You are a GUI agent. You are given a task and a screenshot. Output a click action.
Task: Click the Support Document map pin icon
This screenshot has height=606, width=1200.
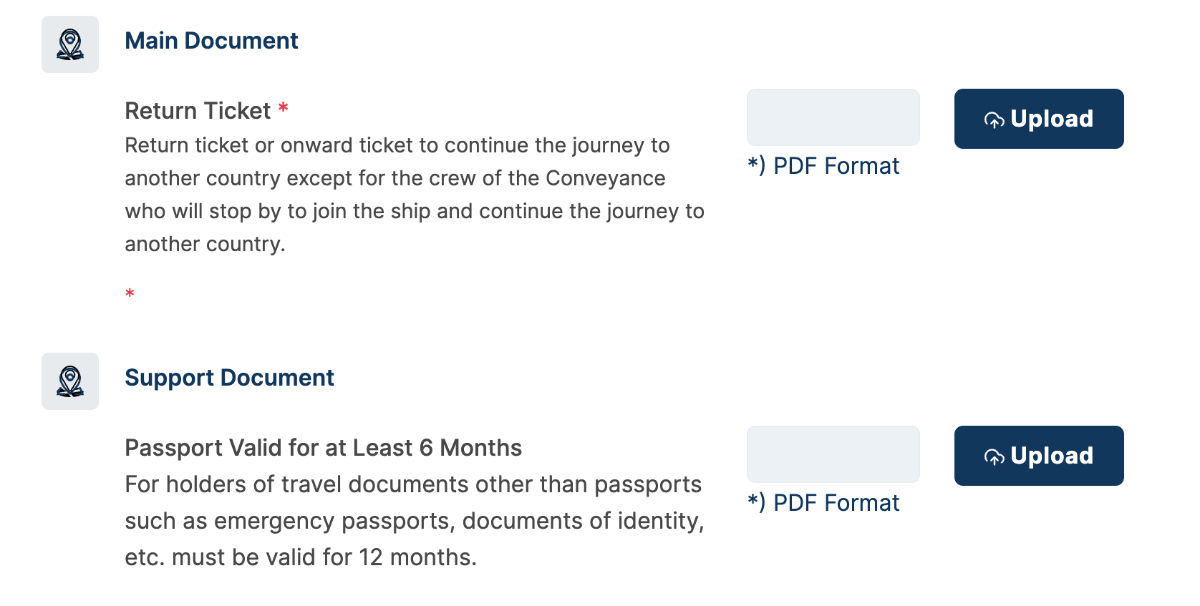pos(70,381)
